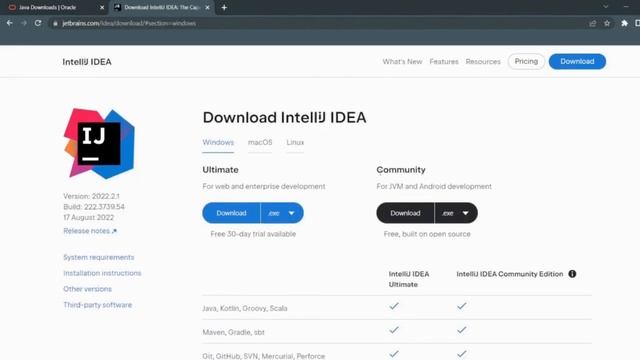Open Features menu item
The width and height of the screenshot is (640, 360).
(444, 62)
